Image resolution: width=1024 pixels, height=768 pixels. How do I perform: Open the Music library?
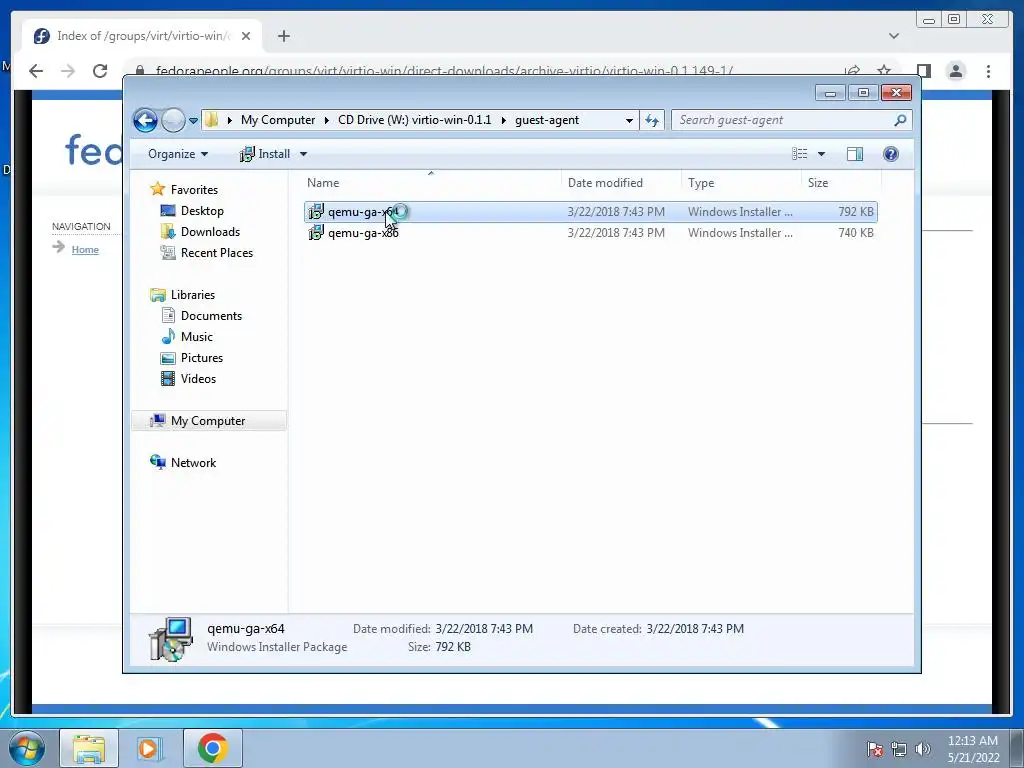click(x=197, y=336)
